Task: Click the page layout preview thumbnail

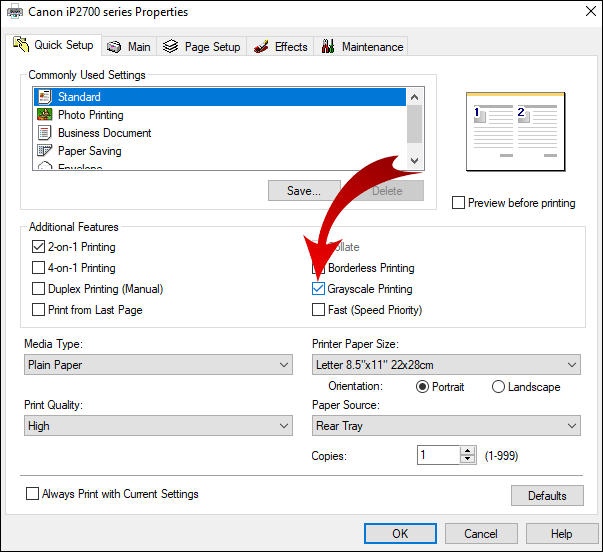Action: 515,130
